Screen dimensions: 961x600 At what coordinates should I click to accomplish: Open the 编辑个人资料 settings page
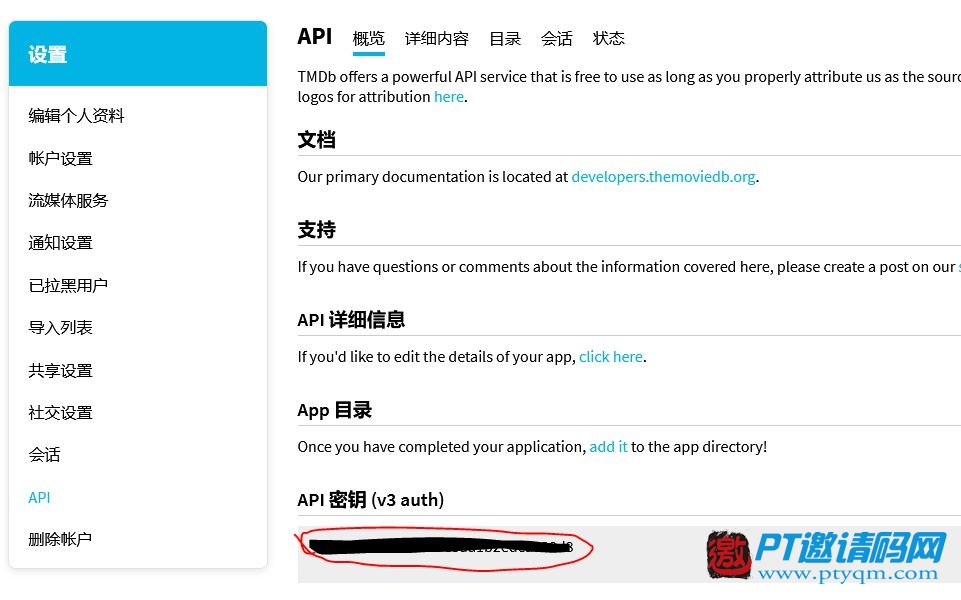tap(76, 115)
